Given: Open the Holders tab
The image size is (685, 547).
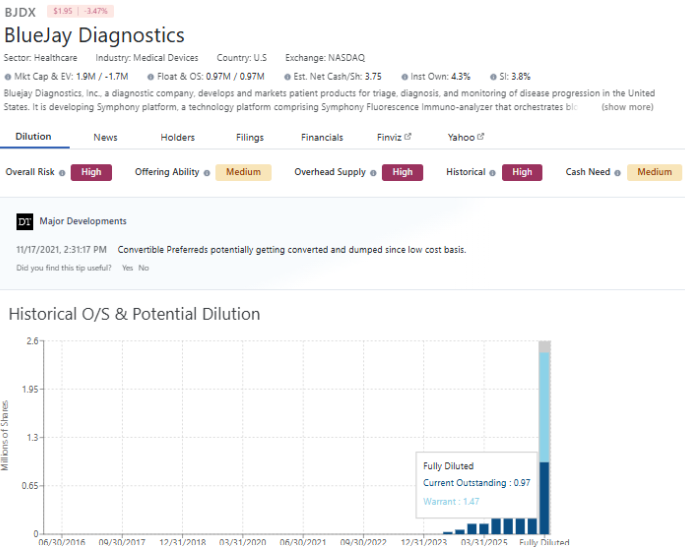Looking at the screenshot, I should (177, 138).
